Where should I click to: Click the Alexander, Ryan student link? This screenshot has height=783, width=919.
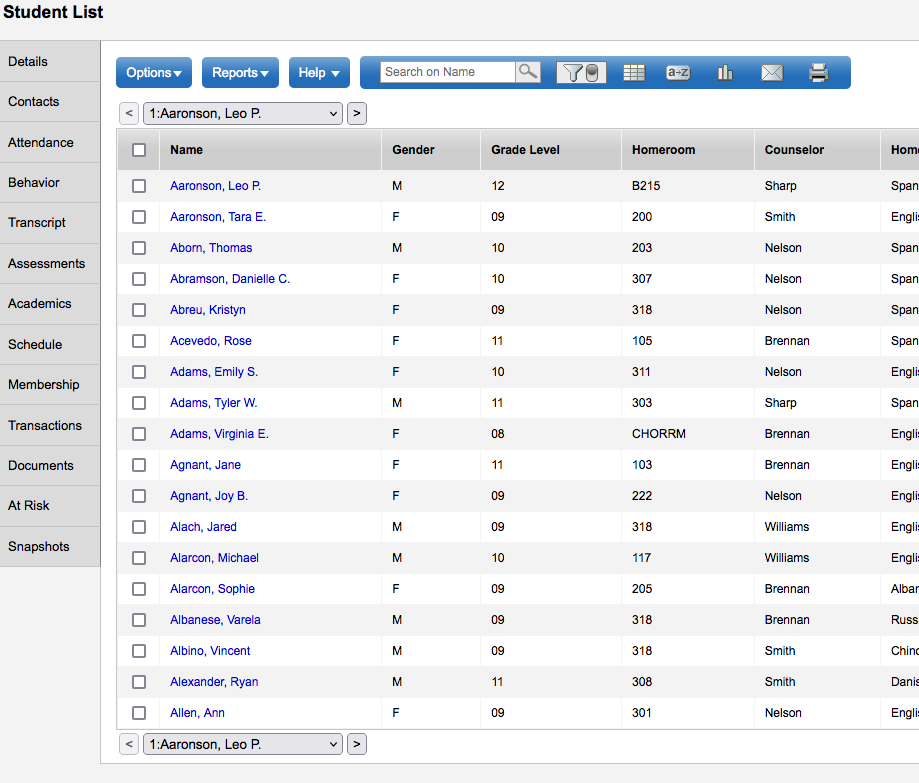pyautogui.click(x=214, y=682)
